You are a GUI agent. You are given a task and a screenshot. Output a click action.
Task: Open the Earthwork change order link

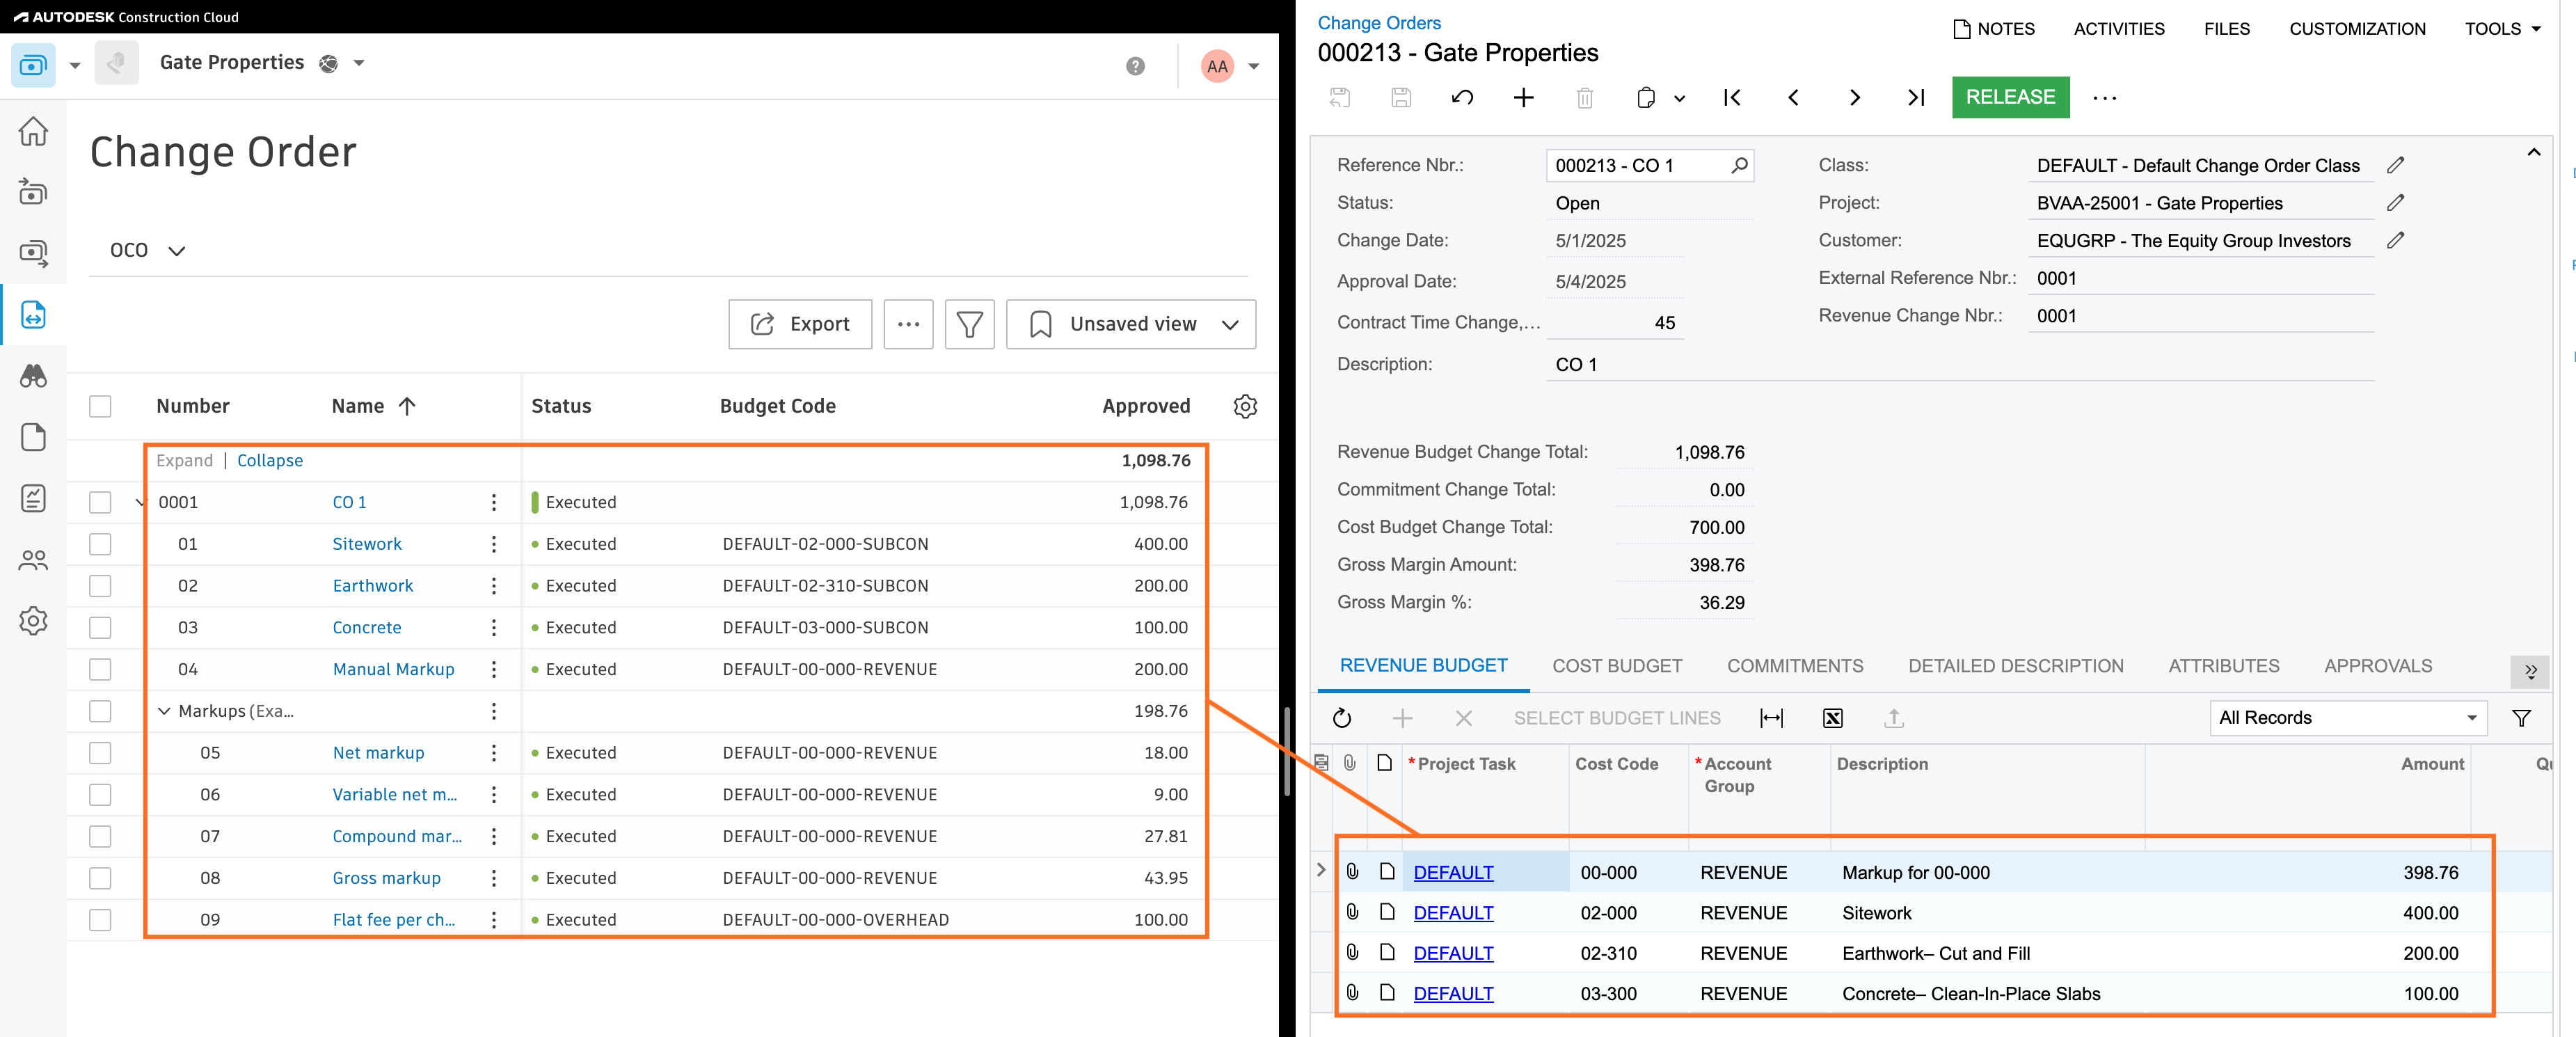click(372, 586)
